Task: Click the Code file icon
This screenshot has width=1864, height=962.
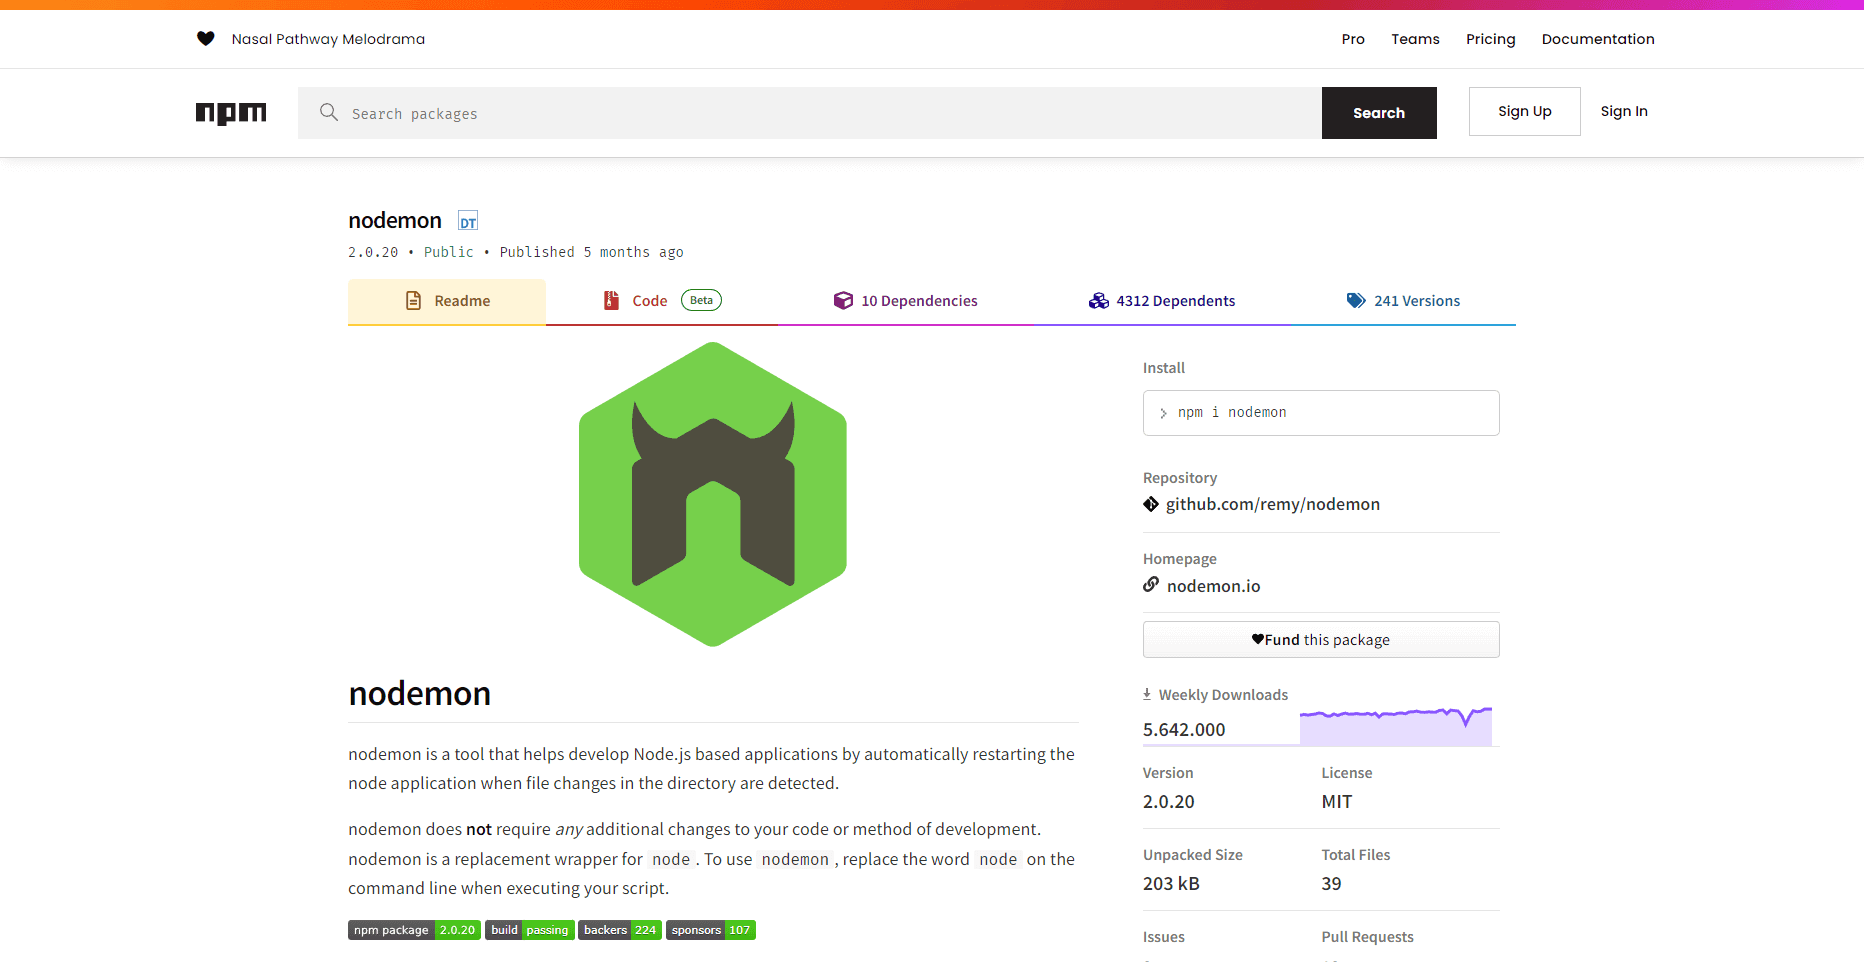Action: point(611,300)
